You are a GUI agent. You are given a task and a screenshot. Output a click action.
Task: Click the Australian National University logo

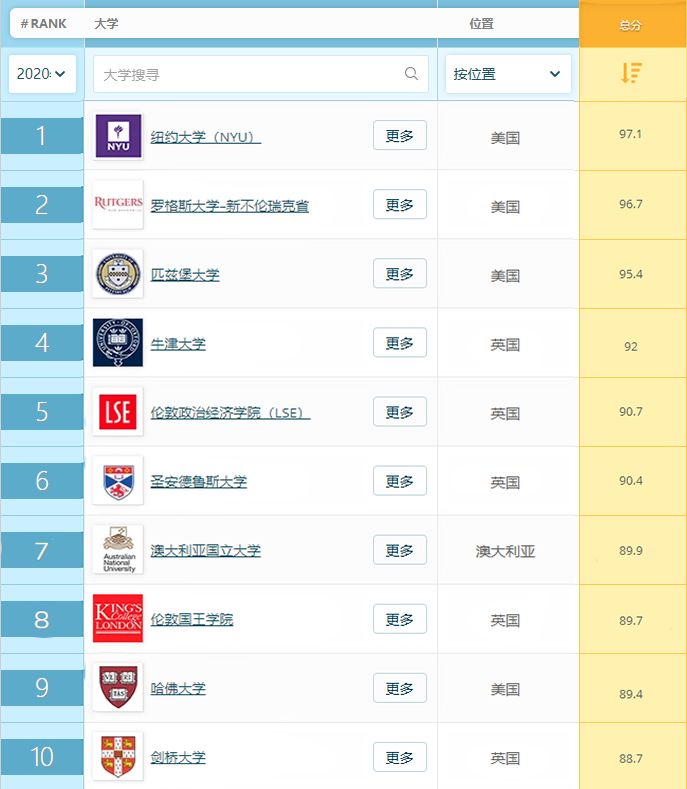pyautogui.click(x=119, y=549)
